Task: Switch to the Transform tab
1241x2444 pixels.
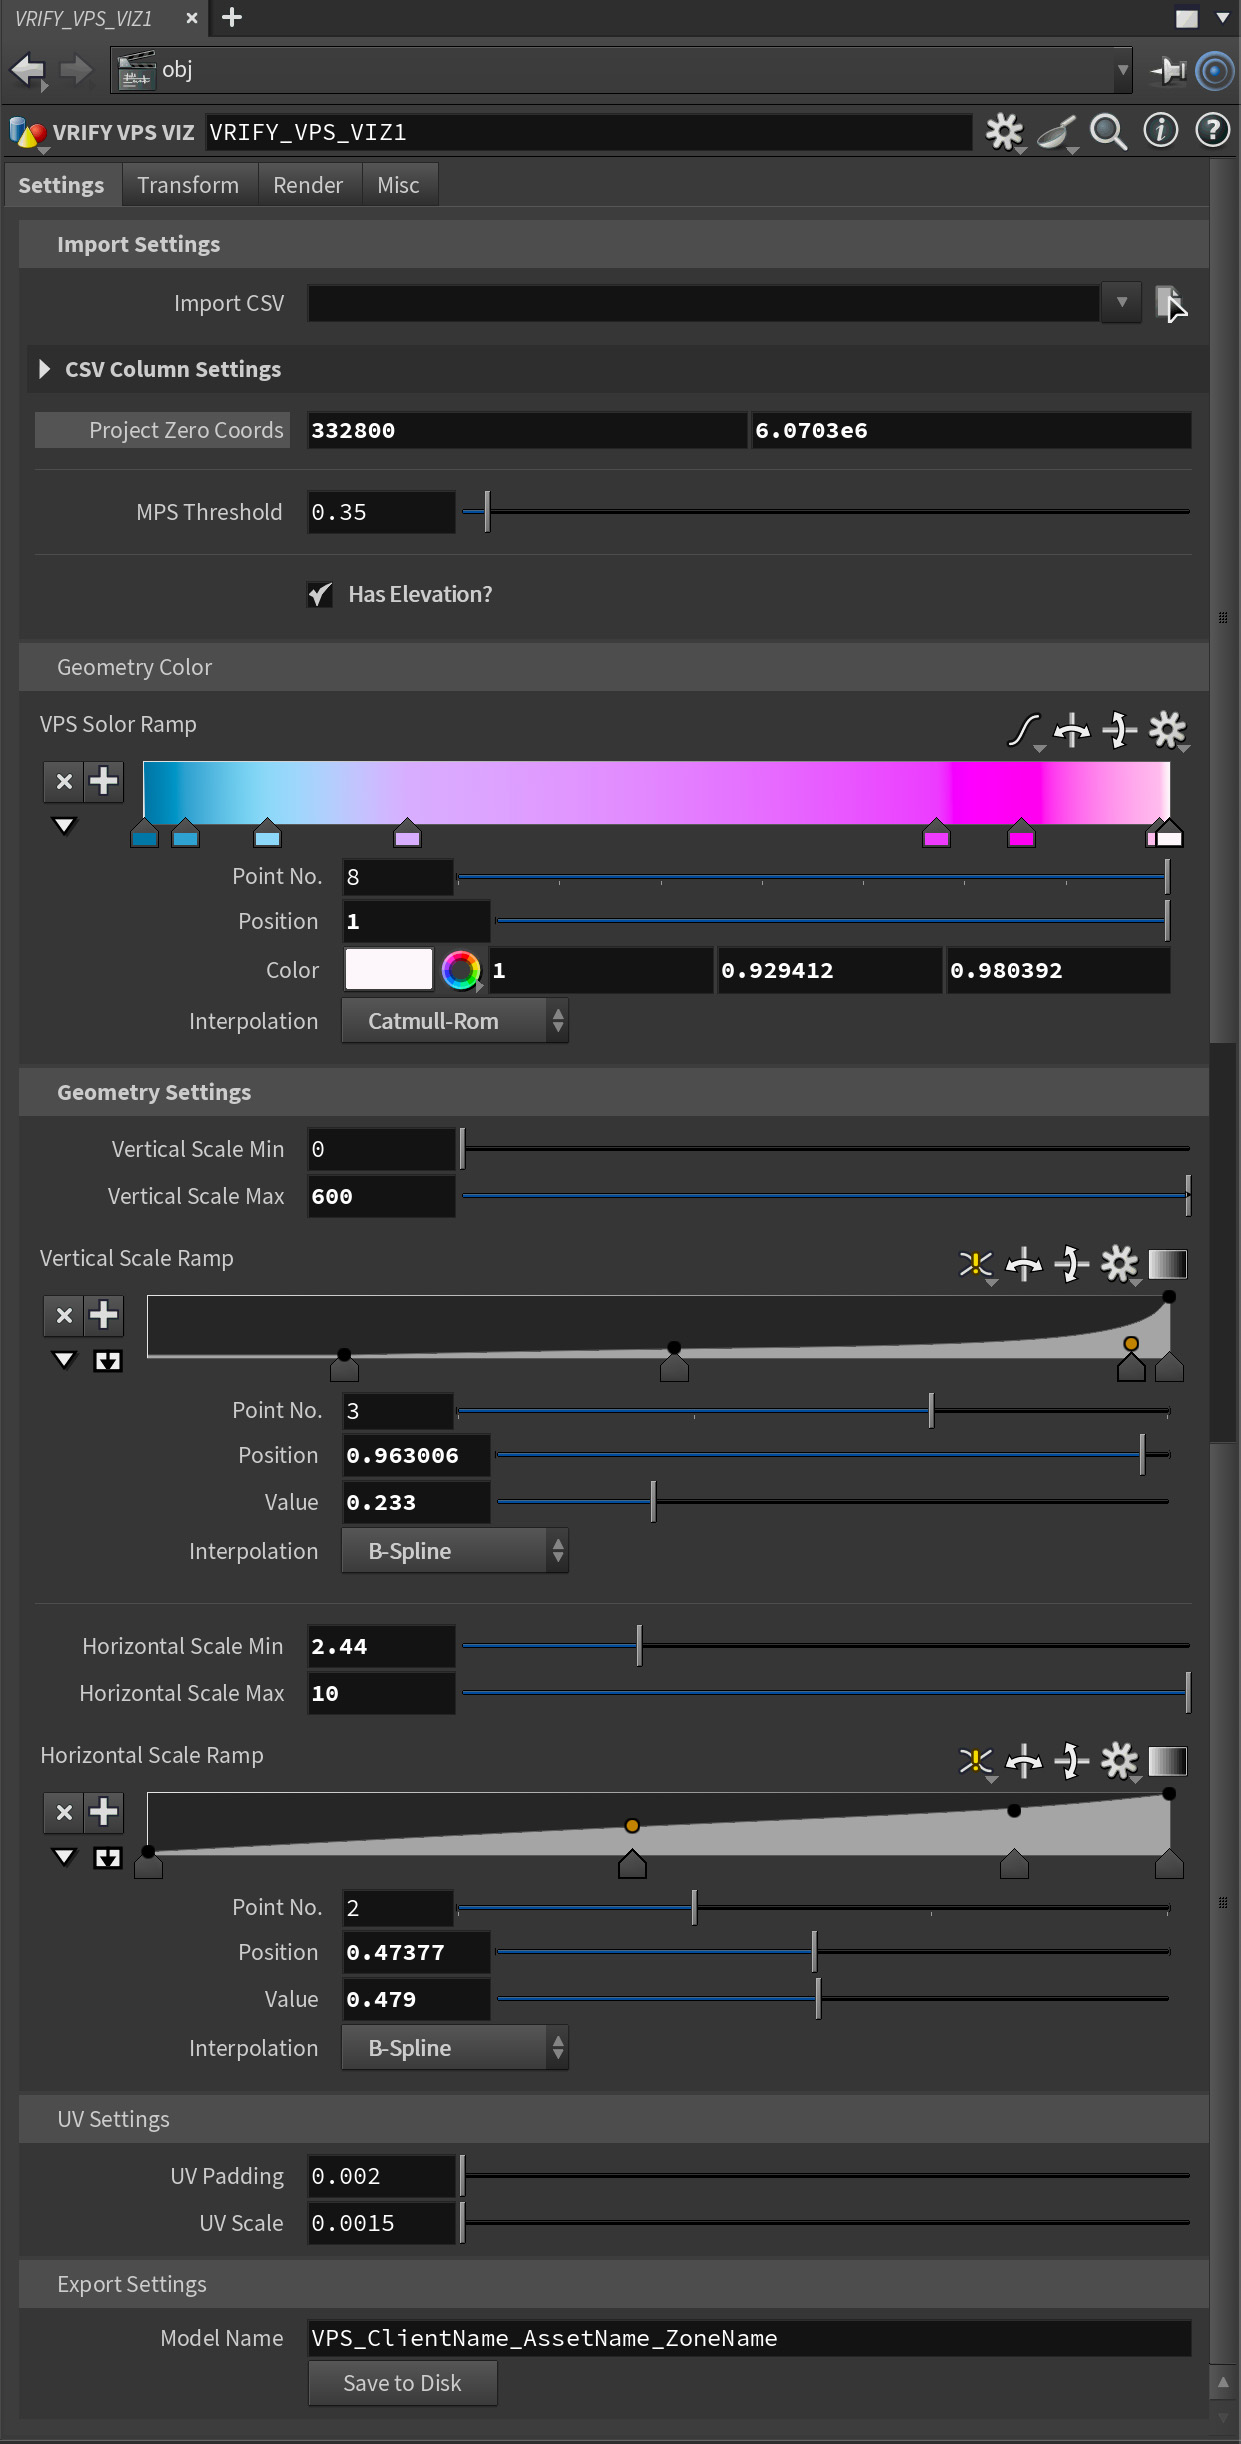Action: [188, 185]
